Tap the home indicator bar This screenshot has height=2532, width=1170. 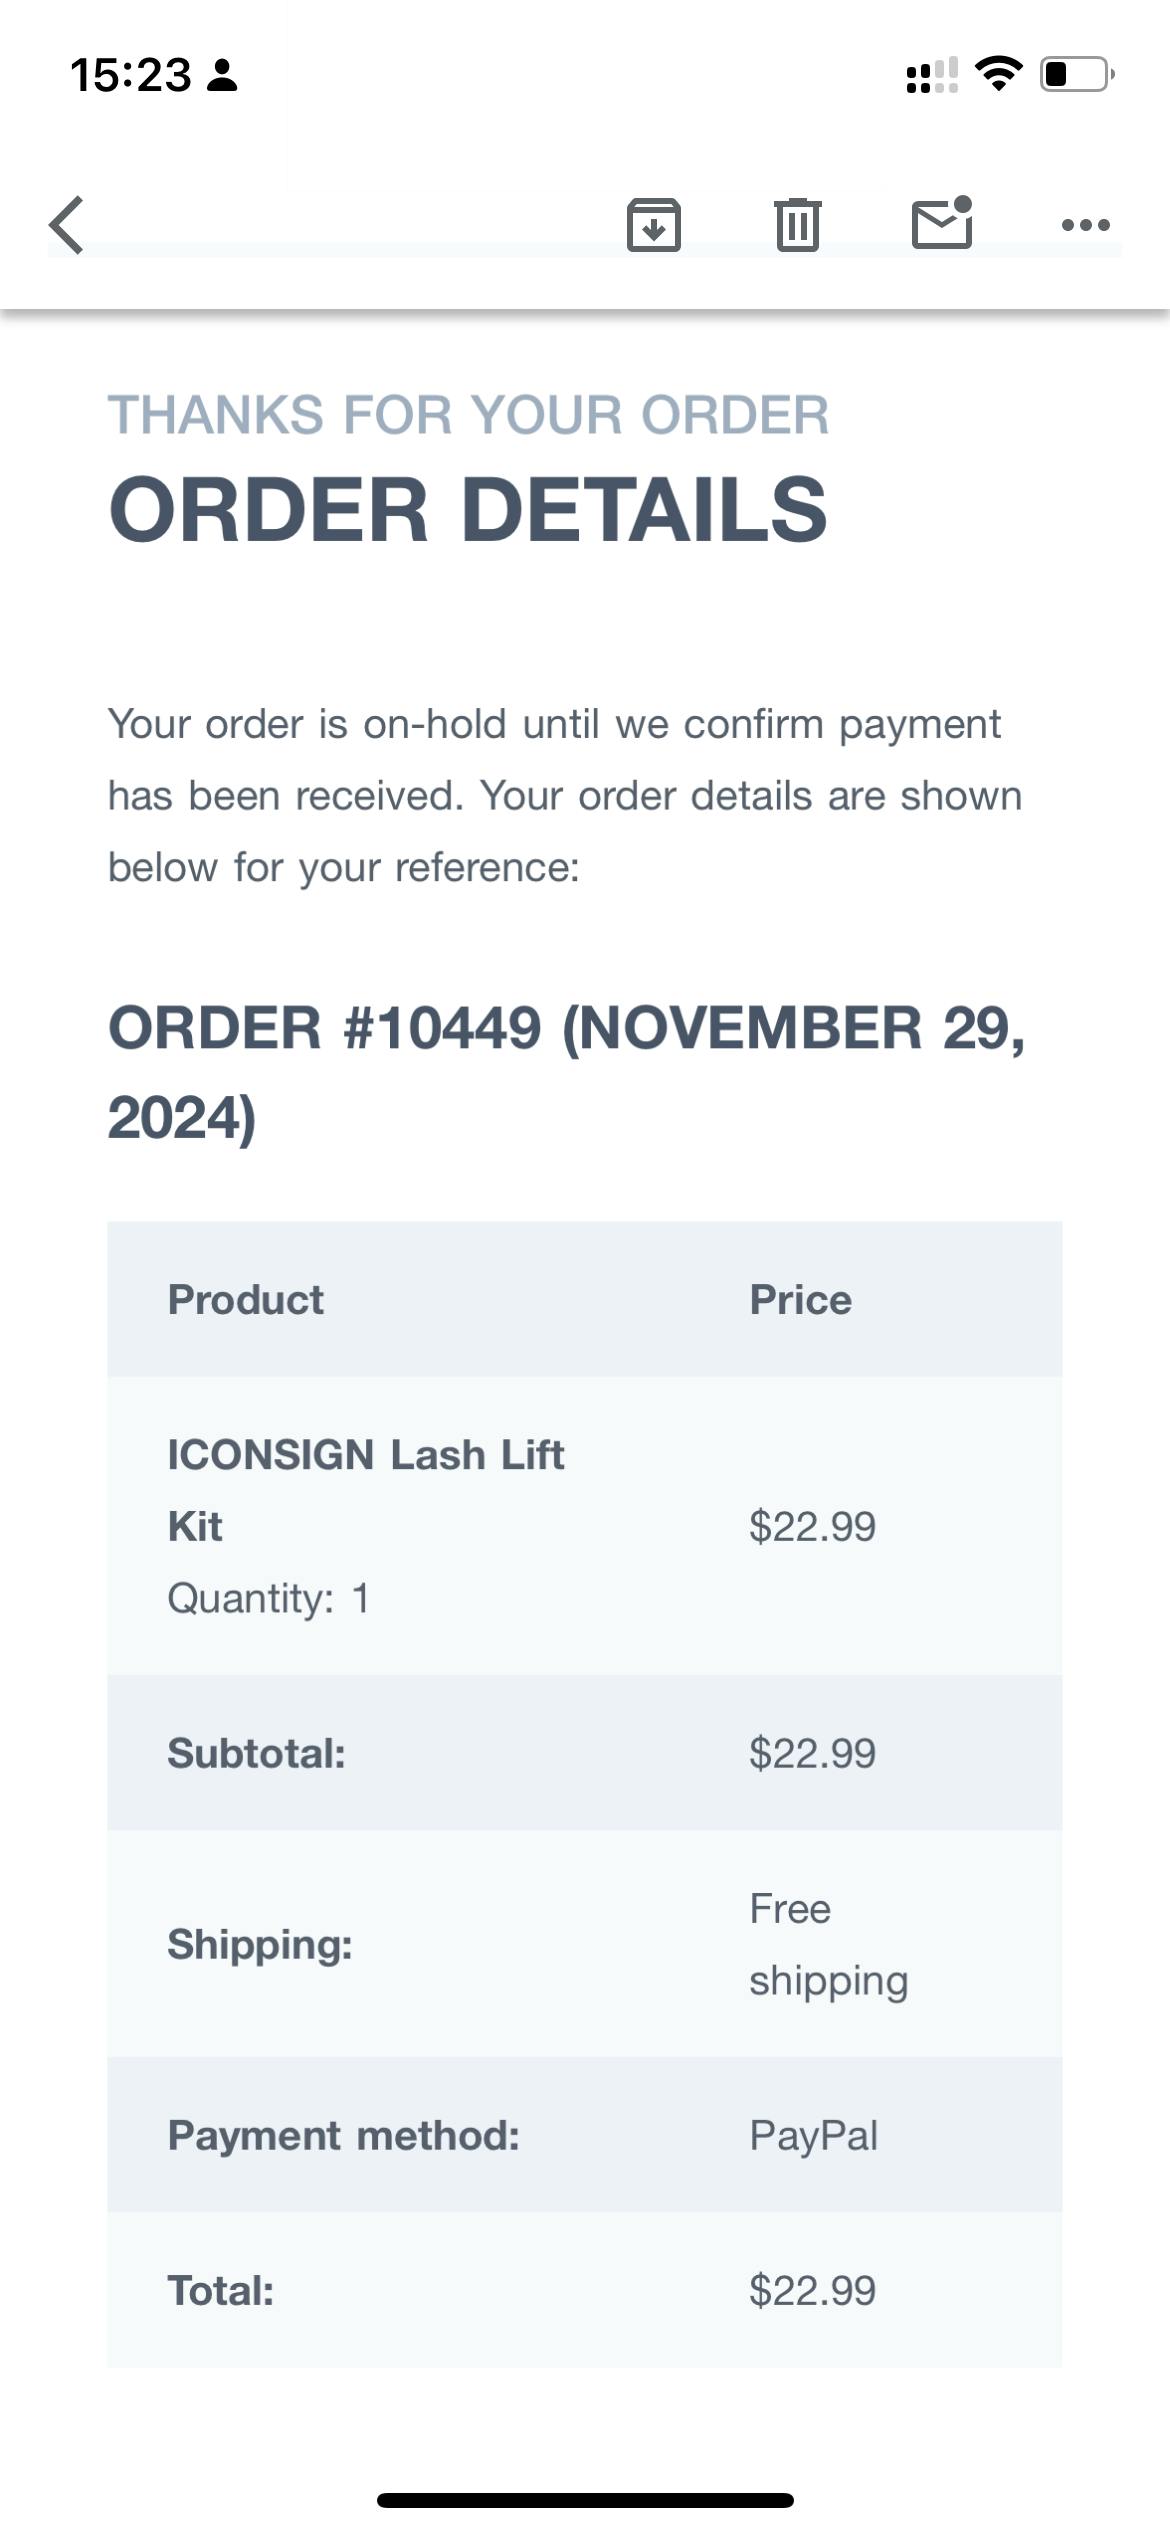585,2500
